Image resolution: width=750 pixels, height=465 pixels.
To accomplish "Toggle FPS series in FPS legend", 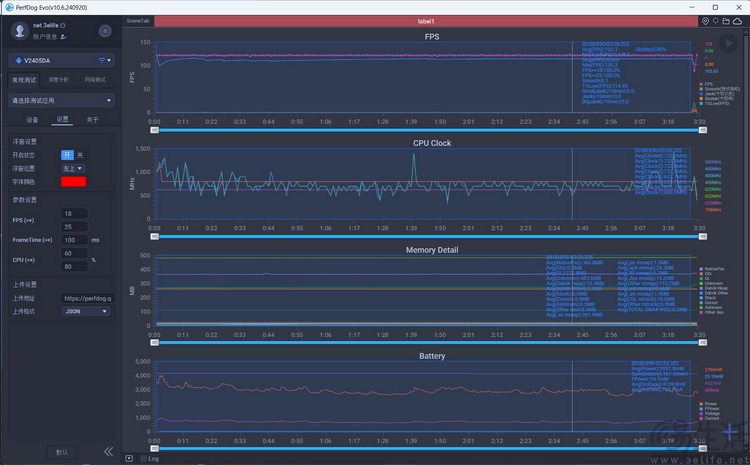I will click(x=706, y=84).
